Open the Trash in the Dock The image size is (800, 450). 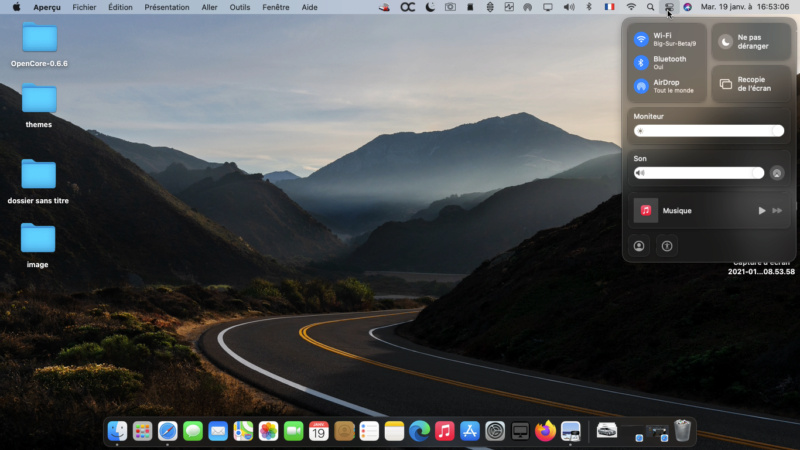682,431
